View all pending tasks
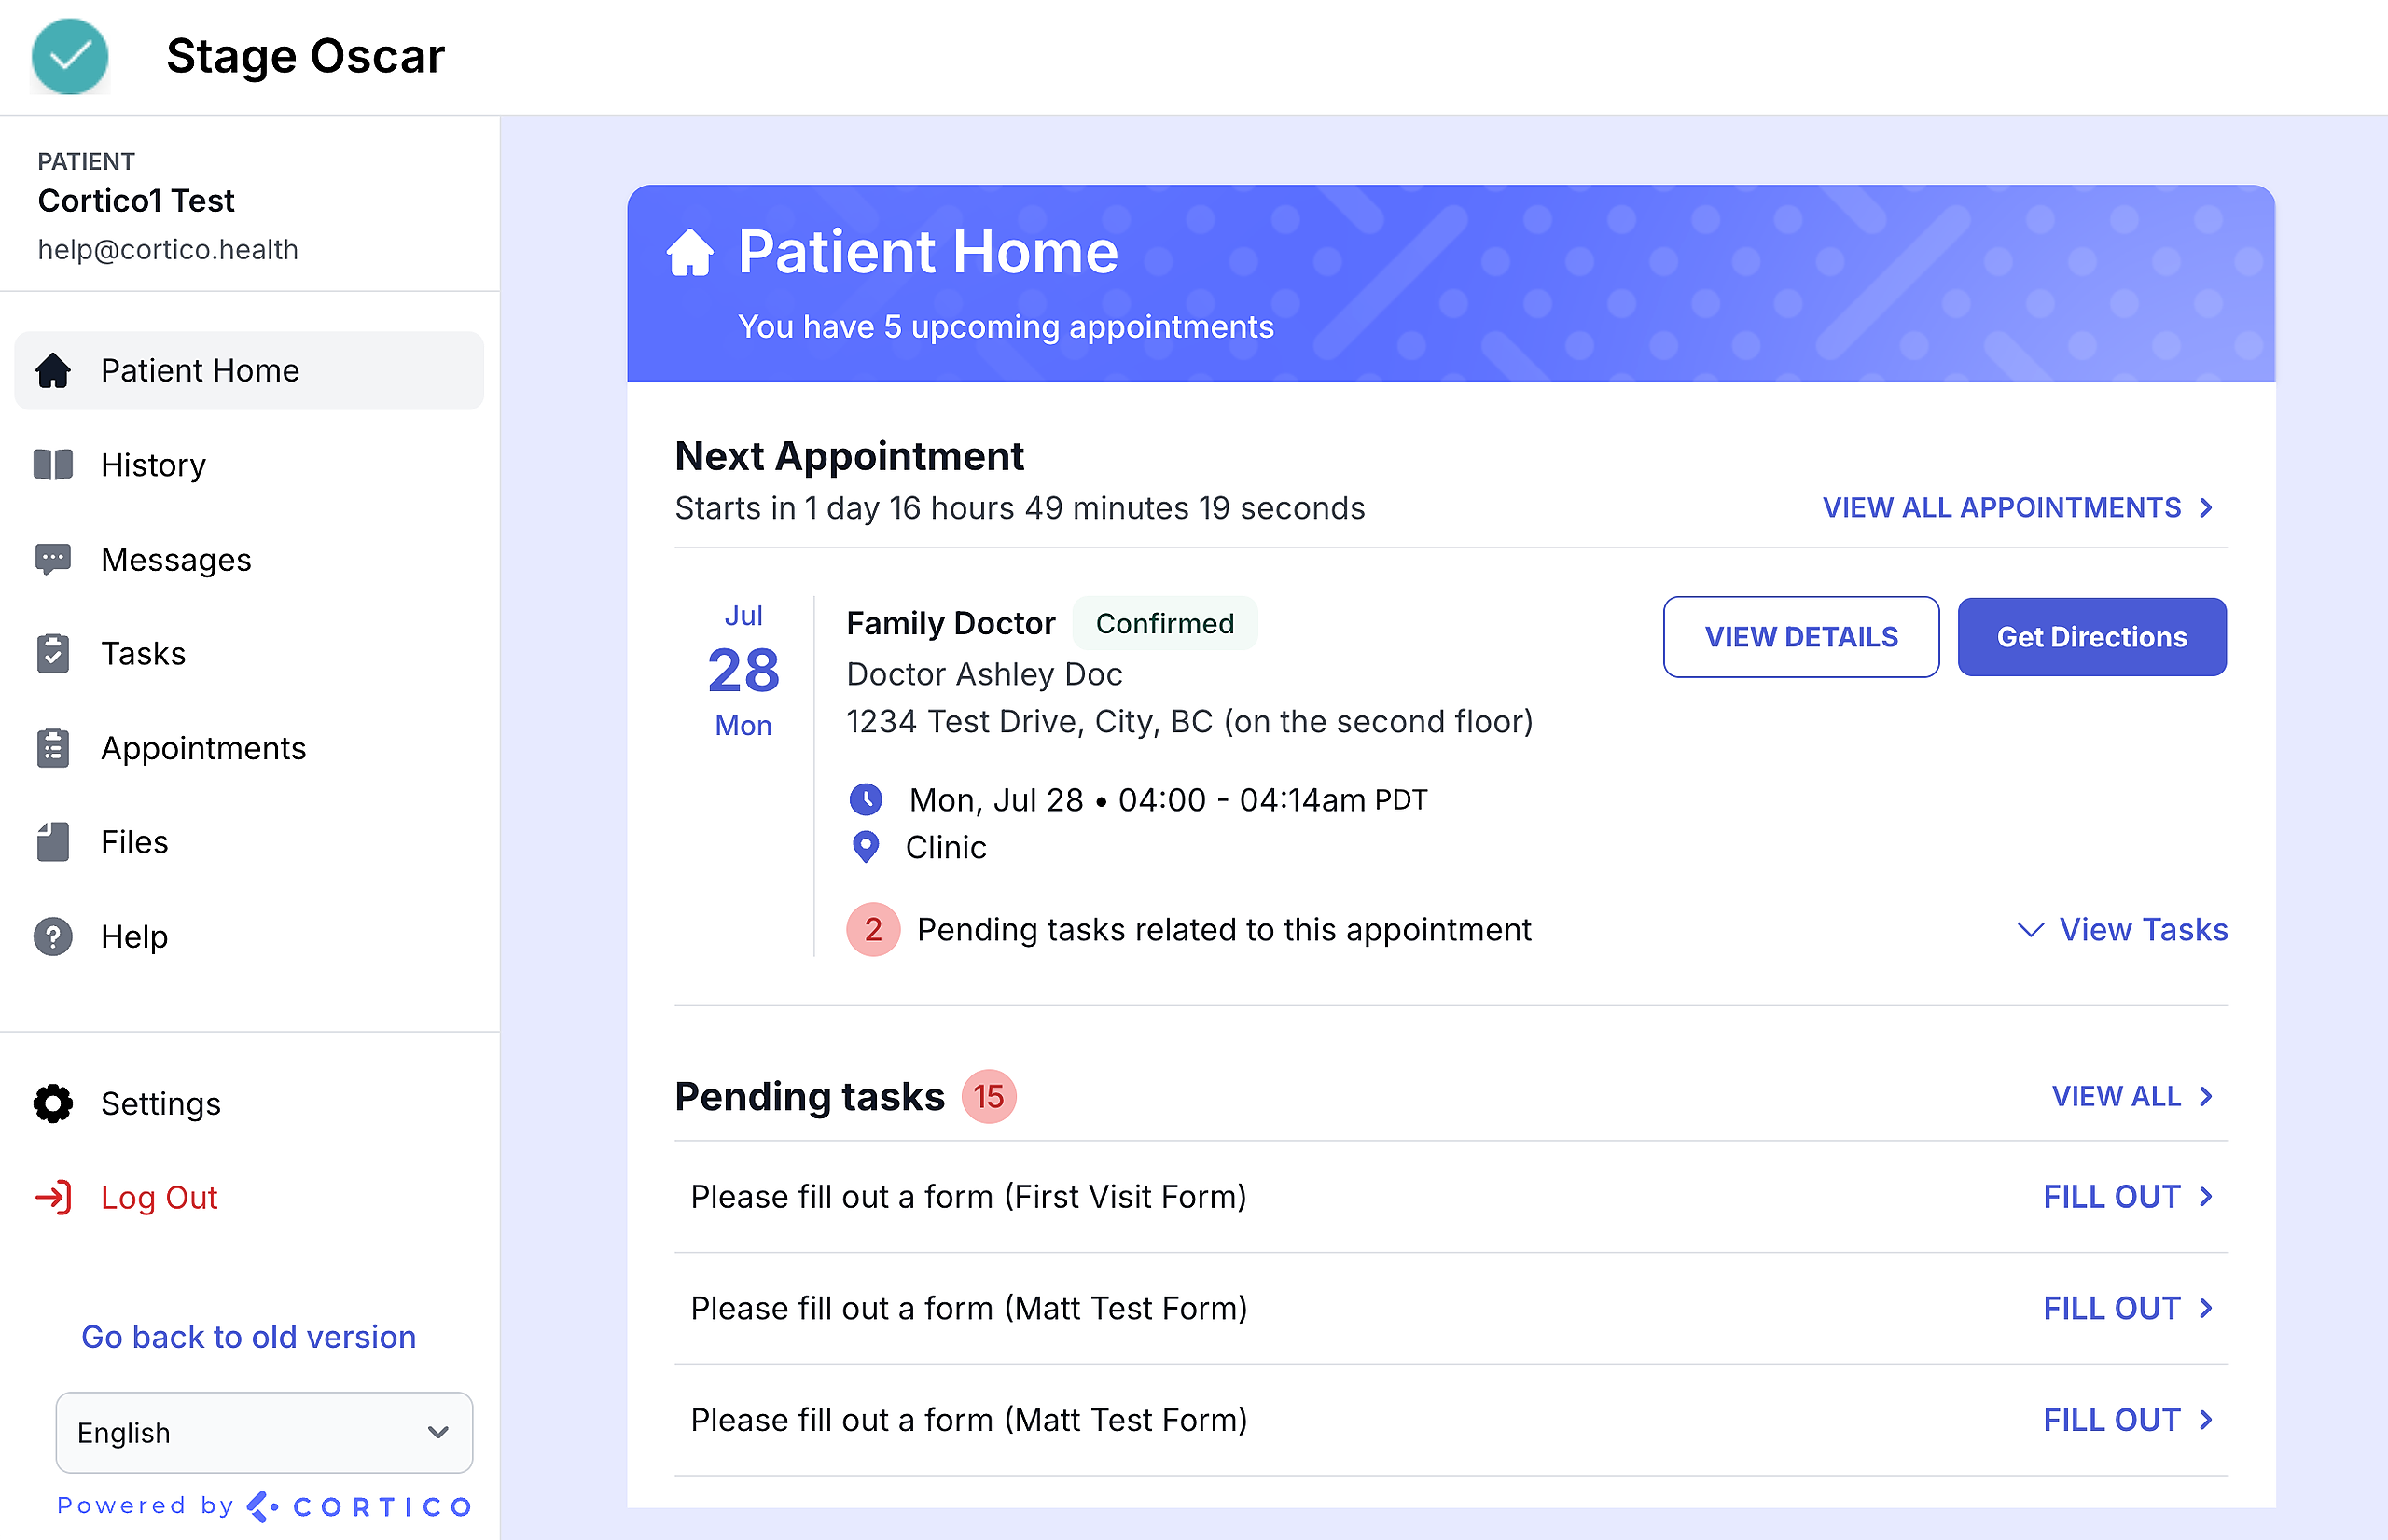 coord(2131,1097)
